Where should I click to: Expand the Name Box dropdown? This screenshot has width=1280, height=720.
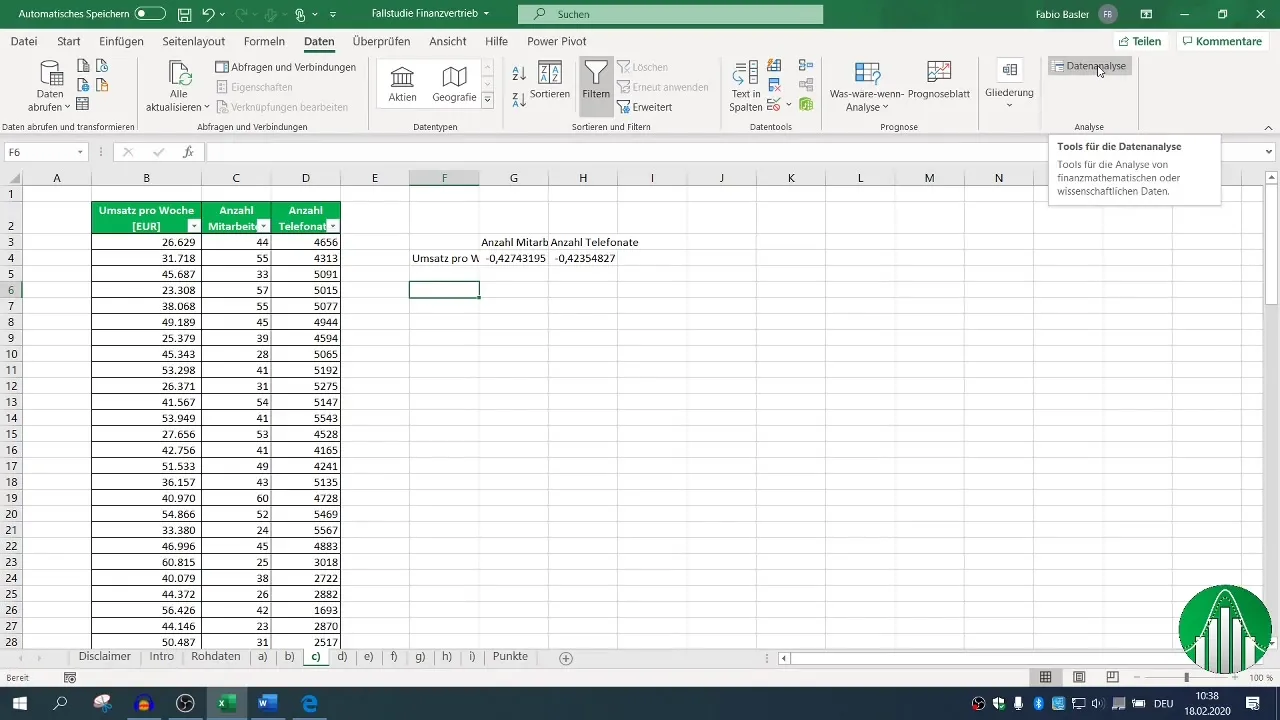click(x=80, y=152)
